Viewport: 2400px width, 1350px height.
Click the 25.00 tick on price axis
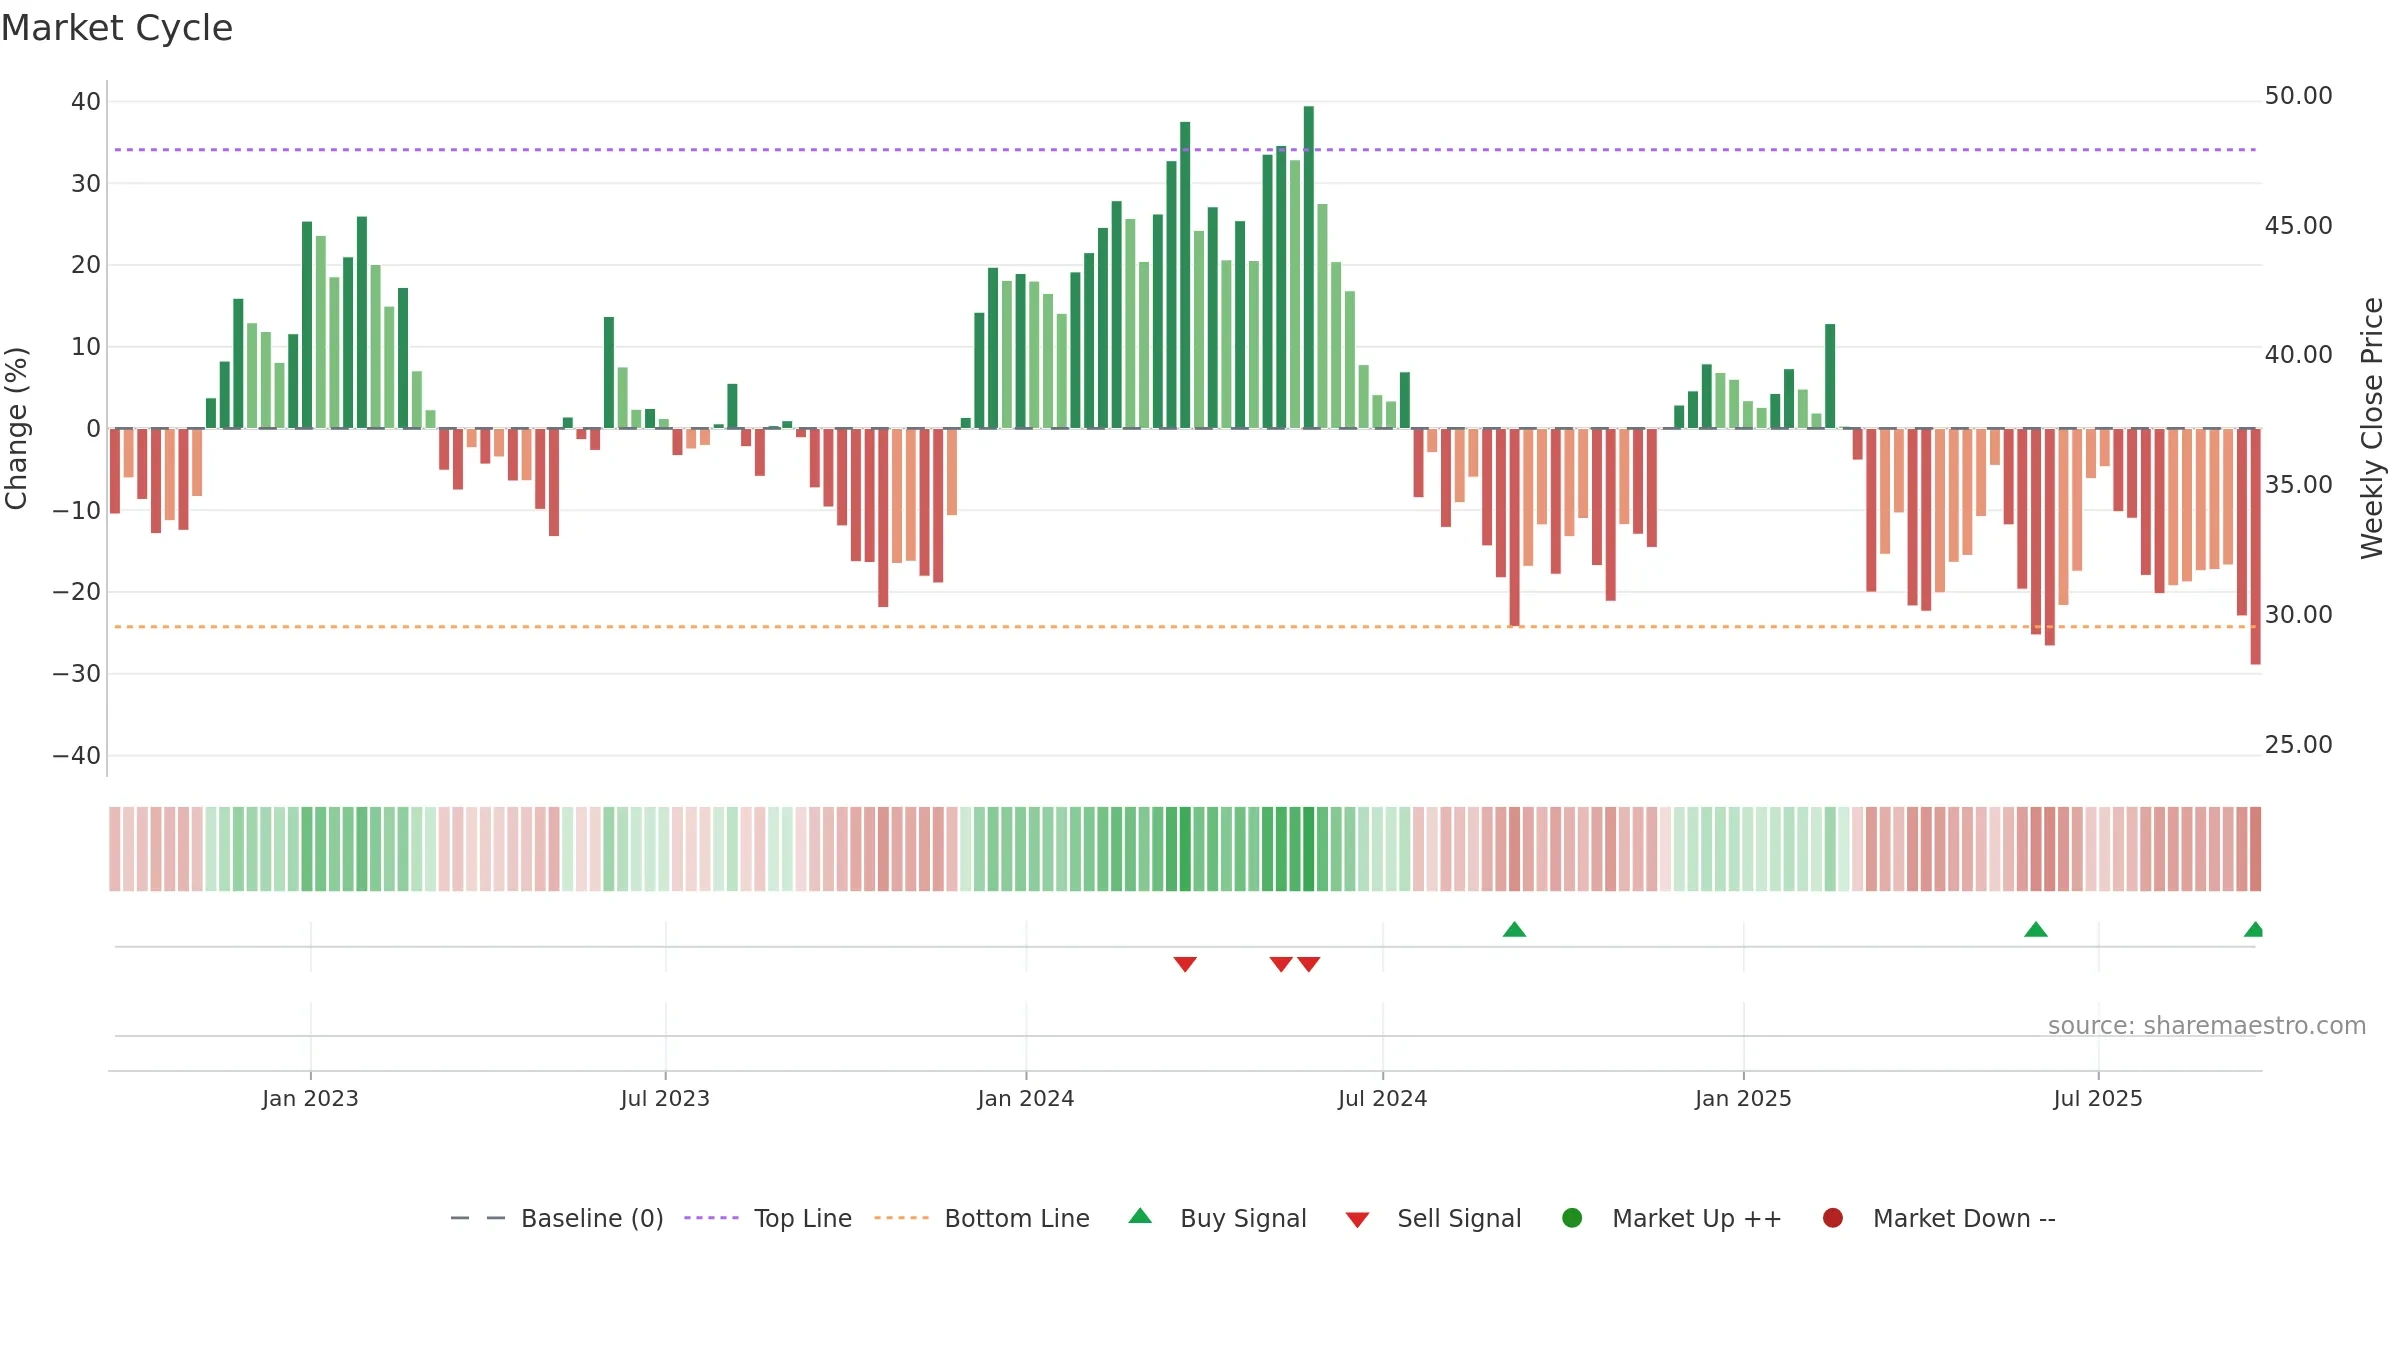point(2298,745)
